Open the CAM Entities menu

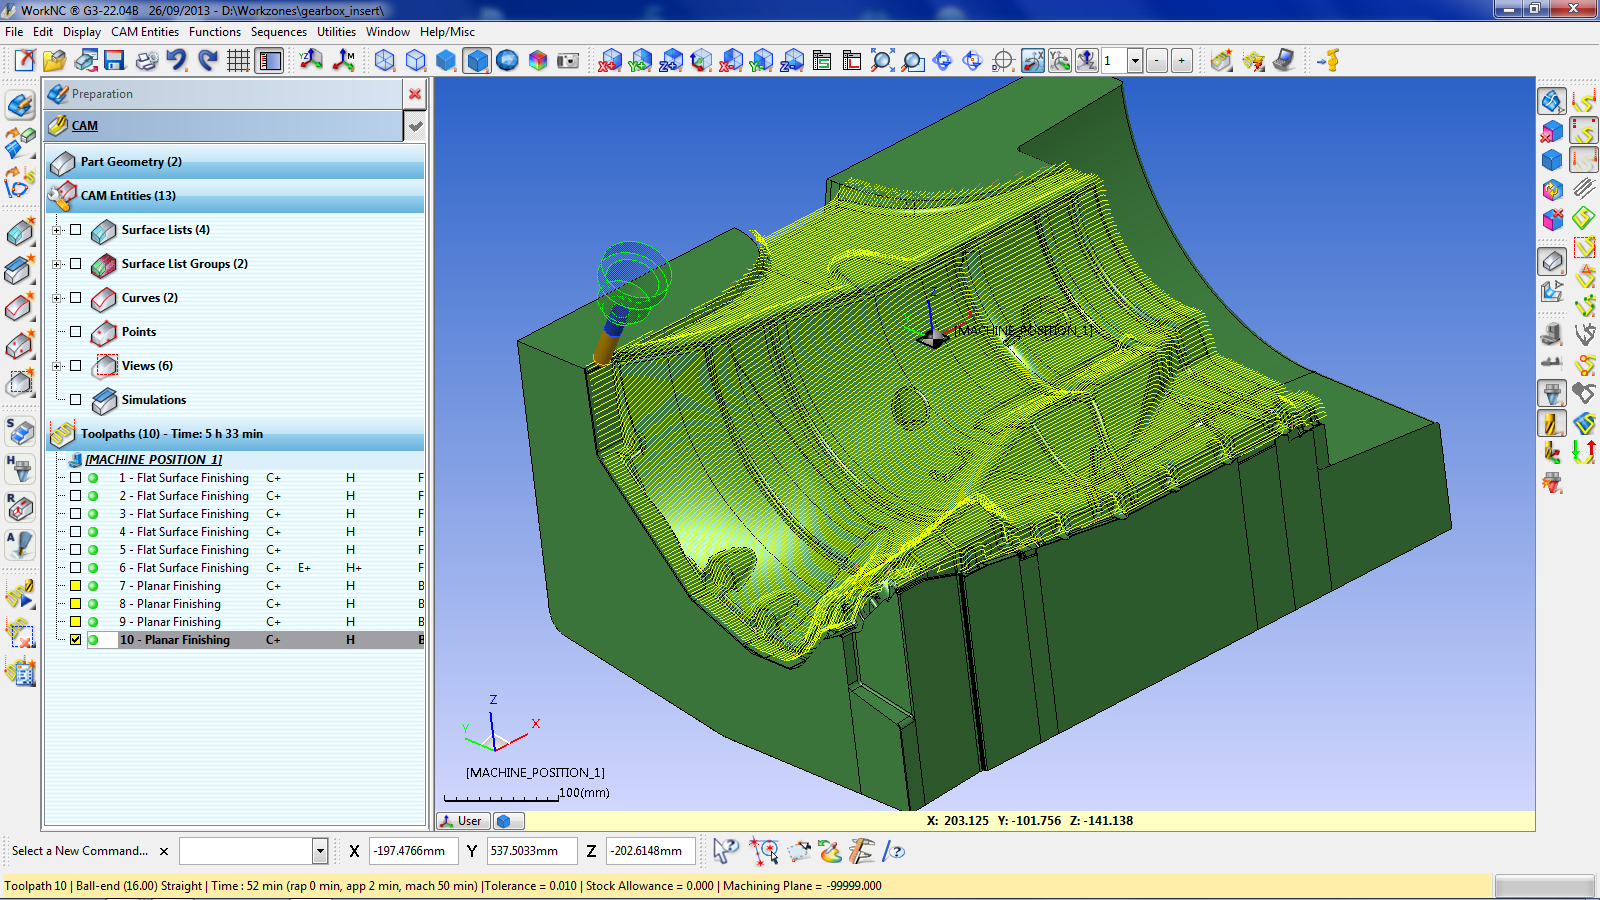click(x=145, y=32)
